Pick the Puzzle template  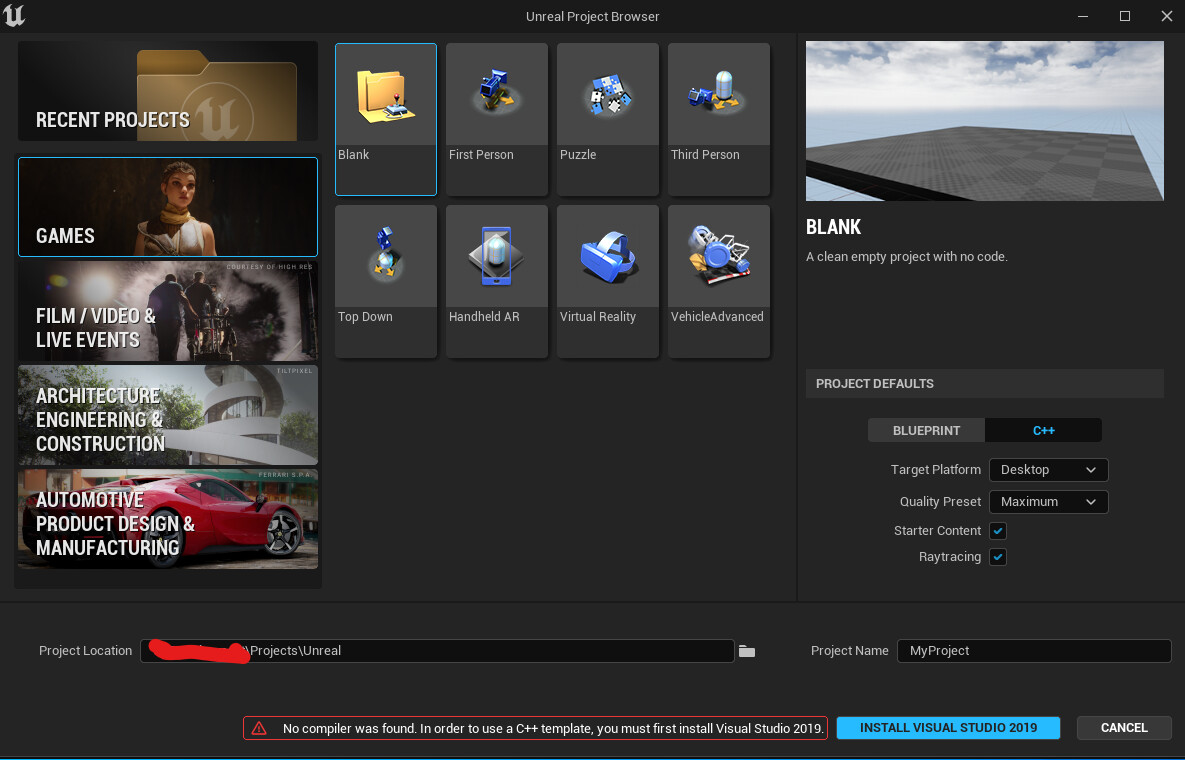(x=608, y=119)
